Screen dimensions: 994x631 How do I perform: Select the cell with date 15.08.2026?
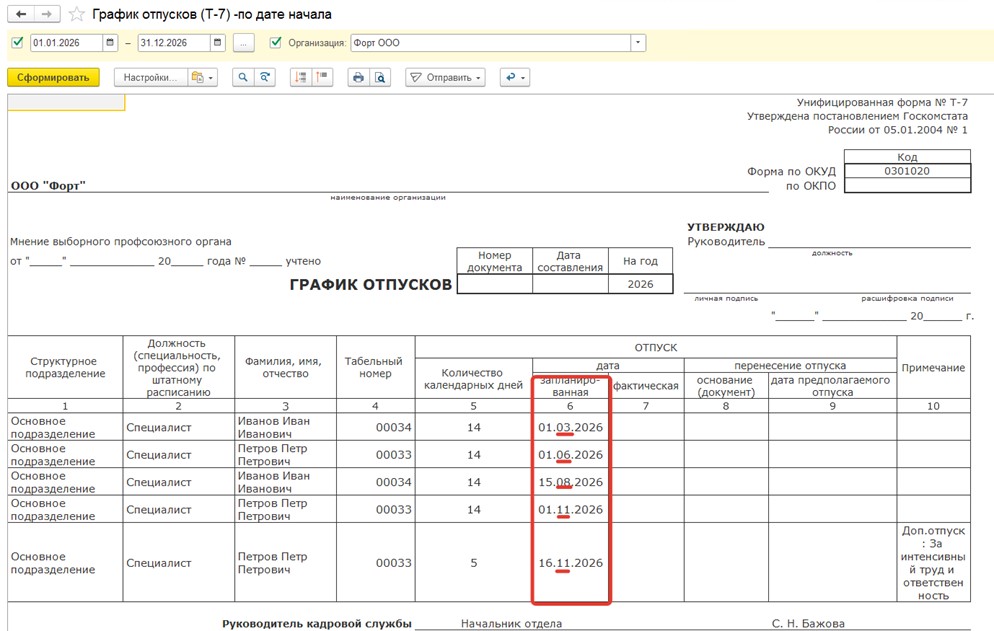pos(570,482)
